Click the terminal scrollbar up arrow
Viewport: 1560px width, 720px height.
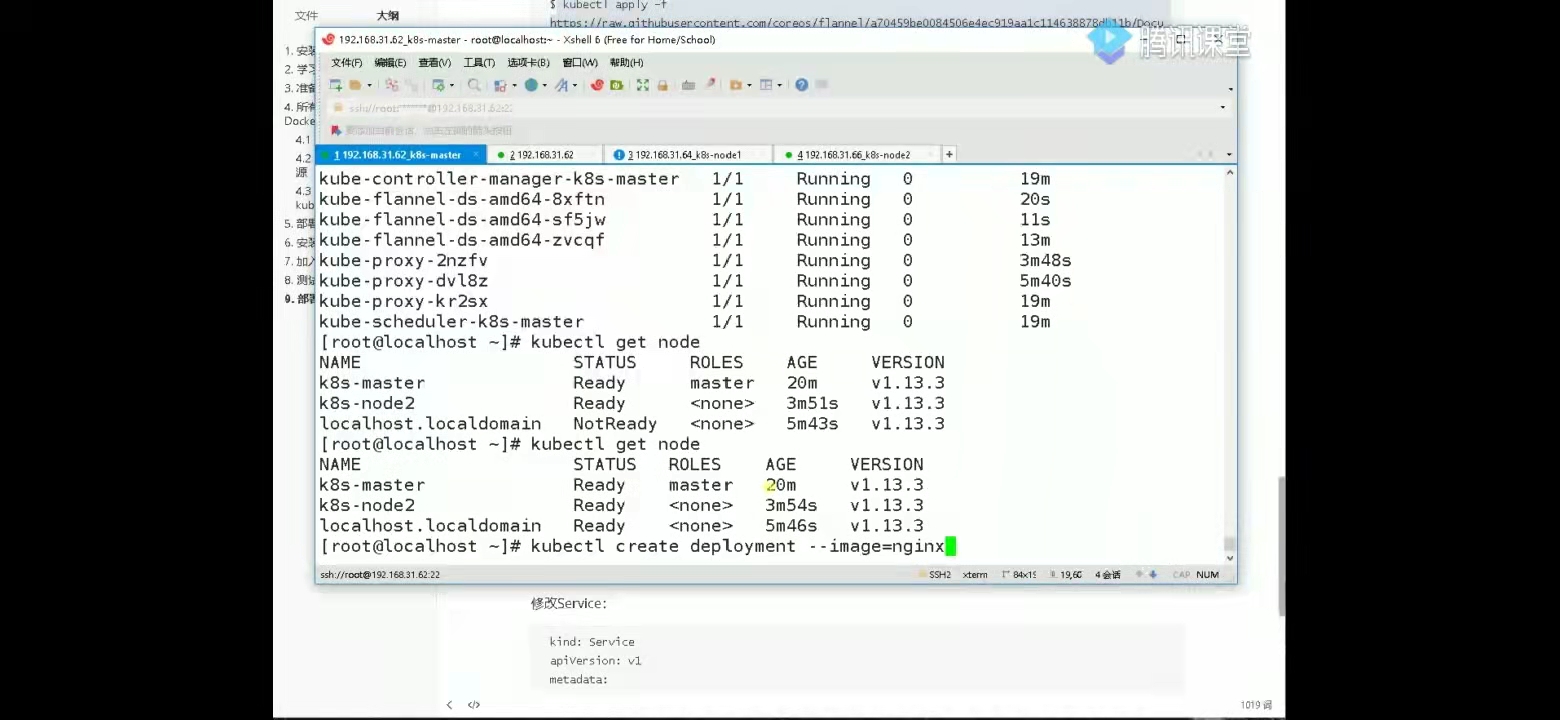1230,173
